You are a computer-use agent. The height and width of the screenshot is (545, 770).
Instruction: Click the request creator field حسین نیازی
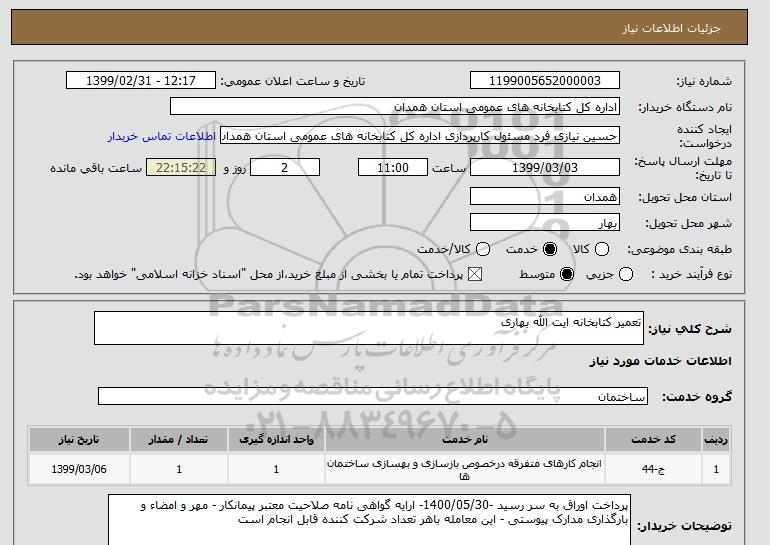(420, 136)
